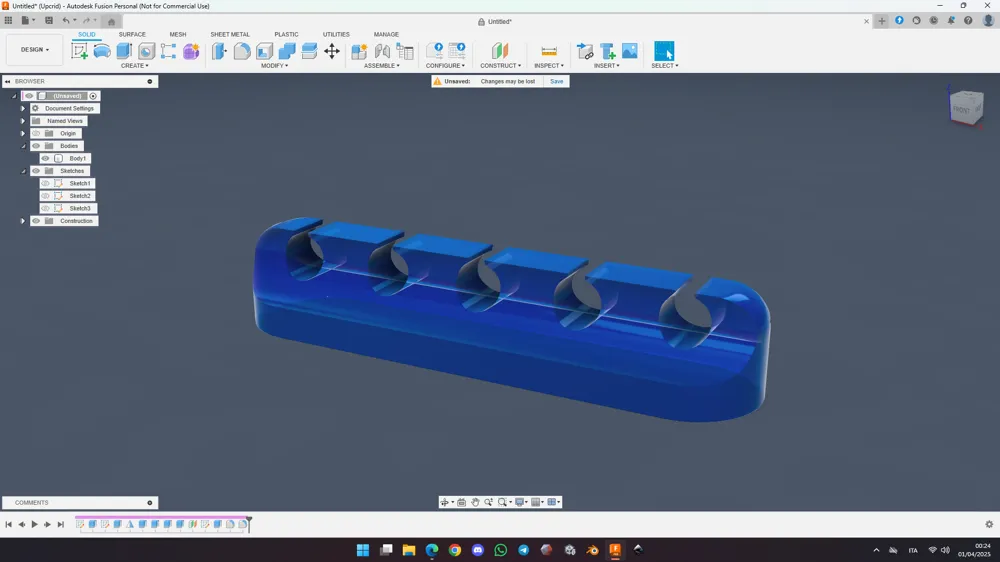Expand the Document Settings node
The height and width of the screenshot is (562, 1000).
tap(23, 108)
